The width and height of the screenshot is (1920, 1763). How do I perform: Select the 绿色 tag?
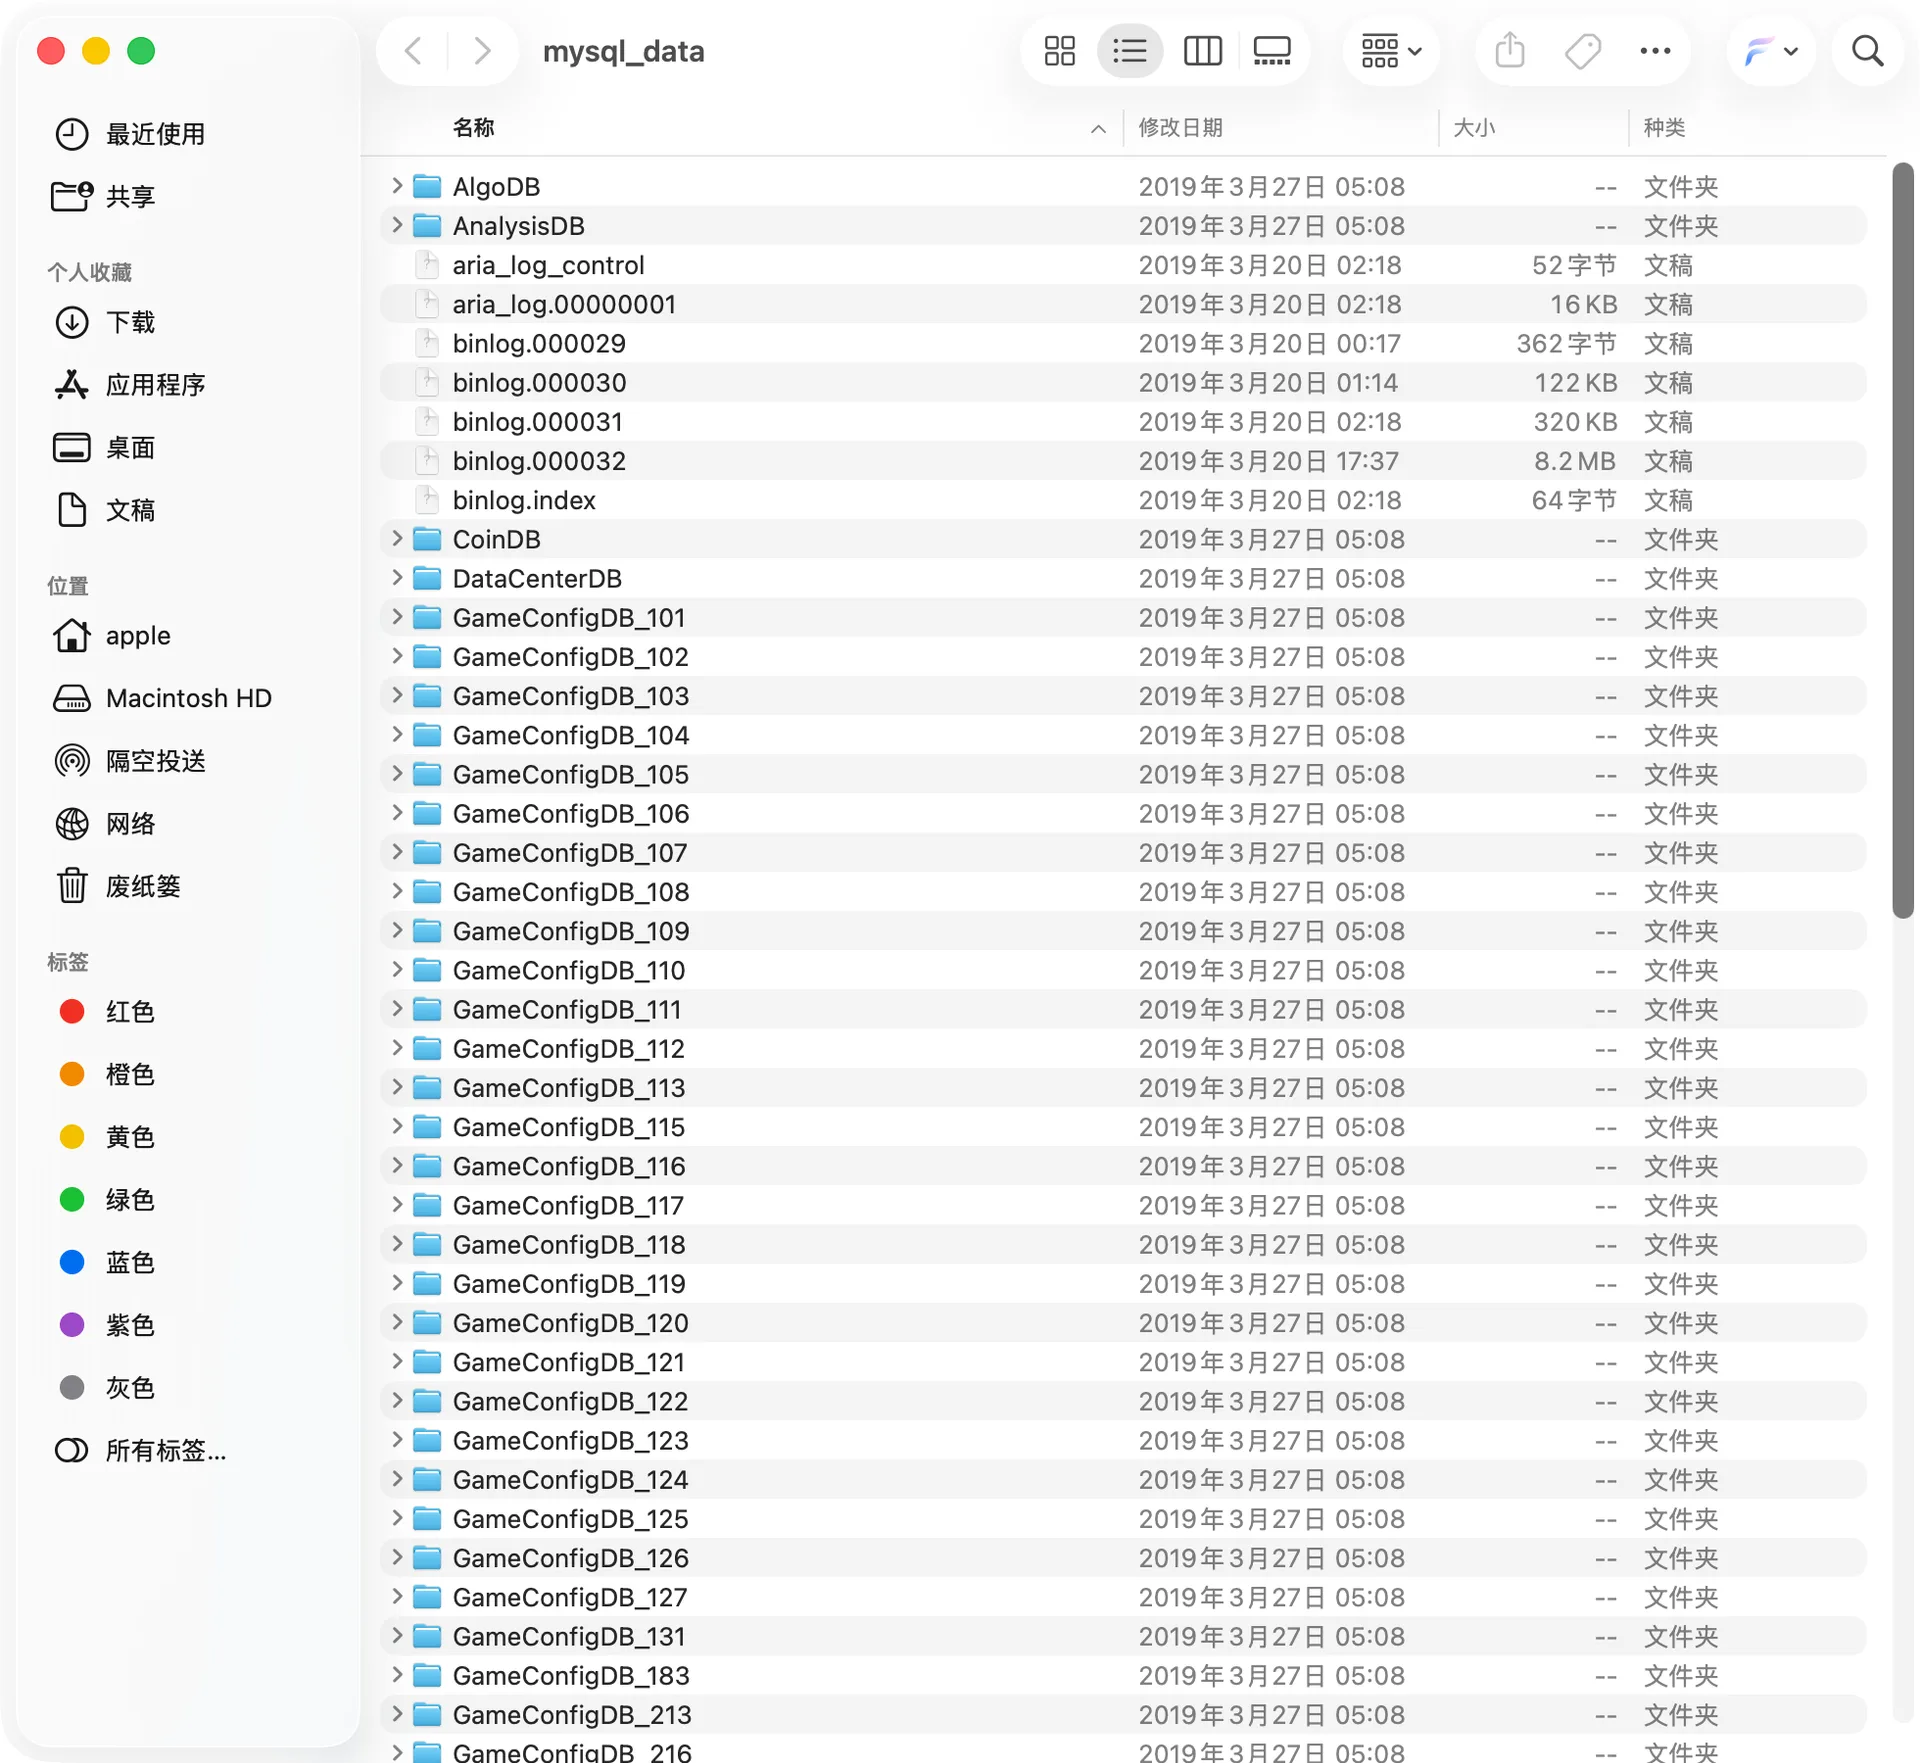pyautogui.click(x=107, y=1200)
